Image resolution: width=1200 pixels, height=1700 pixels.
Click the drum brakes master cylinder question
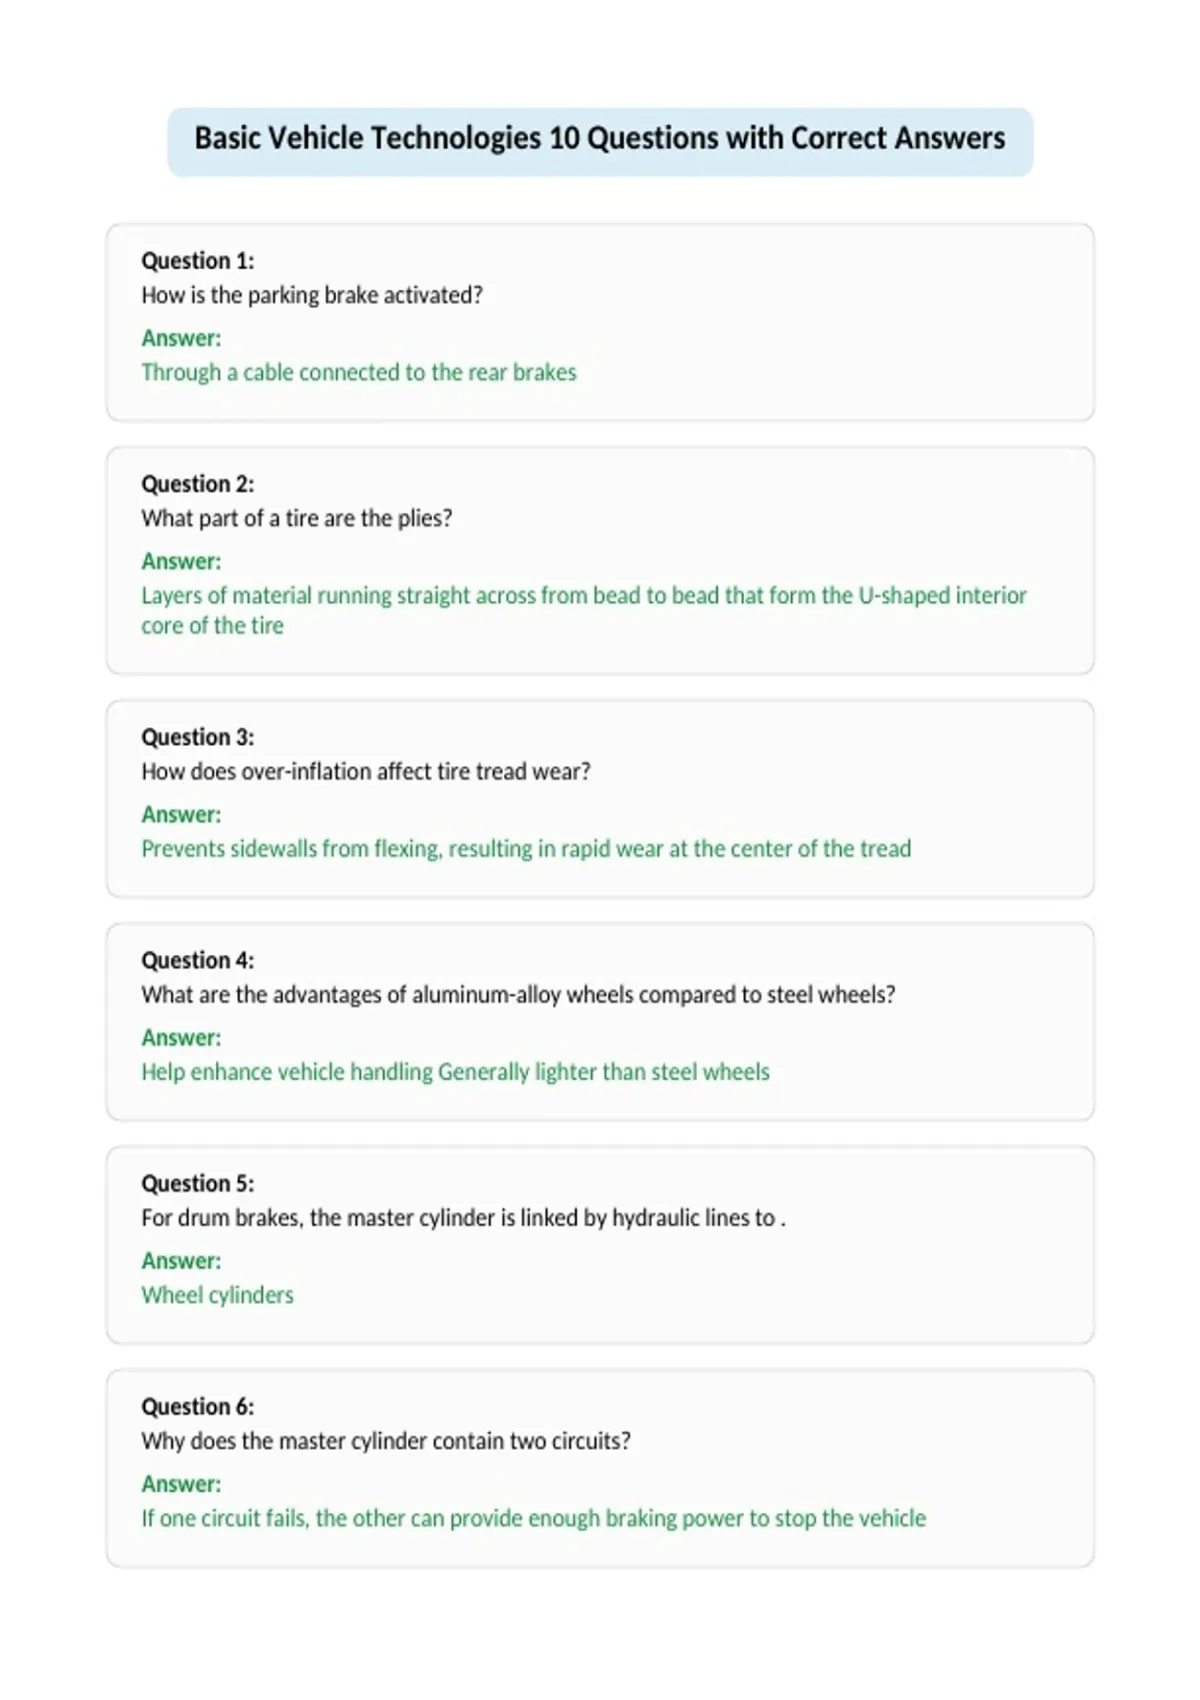(x=463, y=1218)
